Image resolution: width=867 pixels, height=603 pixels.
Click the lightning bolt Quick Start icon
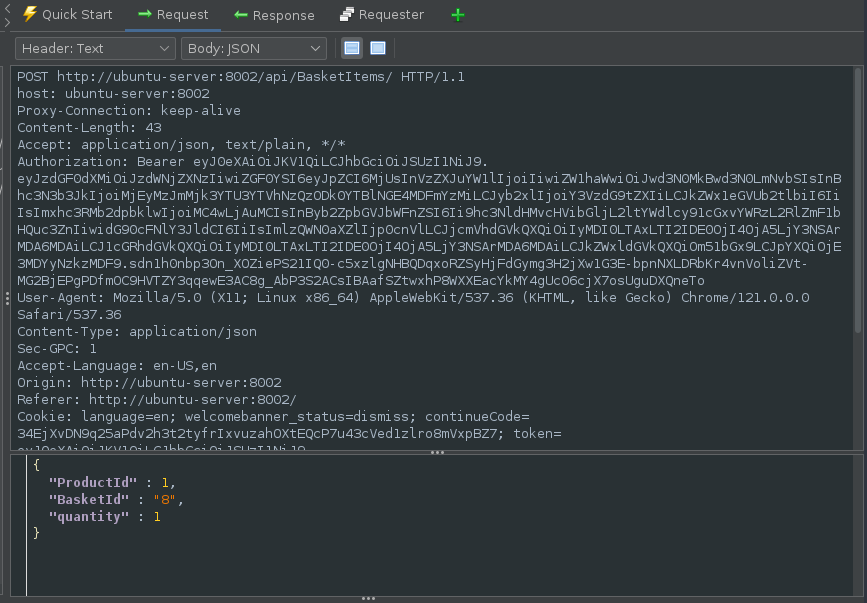coord(30,14)
